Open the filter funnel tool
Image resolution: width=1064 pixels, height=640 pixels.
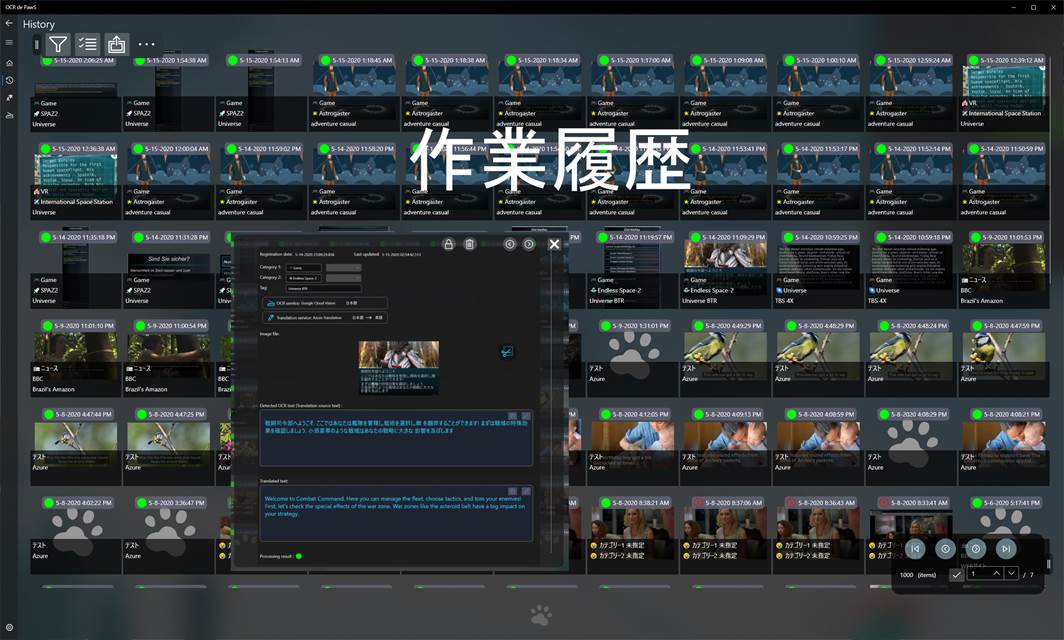(58, 44)
